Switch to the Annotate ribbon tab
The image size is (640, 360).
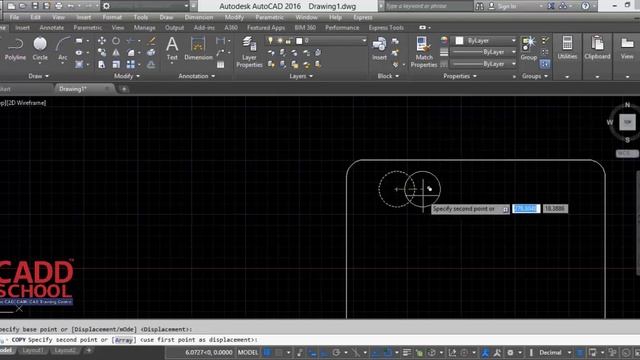click(x=52, y=27)
